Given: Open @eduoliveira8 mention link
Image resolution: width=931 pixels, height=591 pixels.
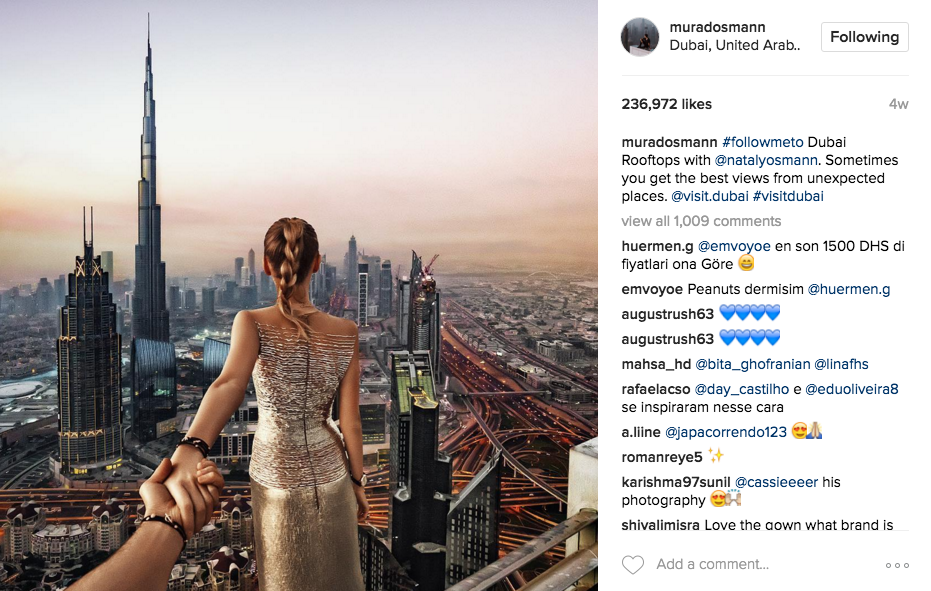Looking at the screenshot, I should pyautogui.click(x=851, y=390).
